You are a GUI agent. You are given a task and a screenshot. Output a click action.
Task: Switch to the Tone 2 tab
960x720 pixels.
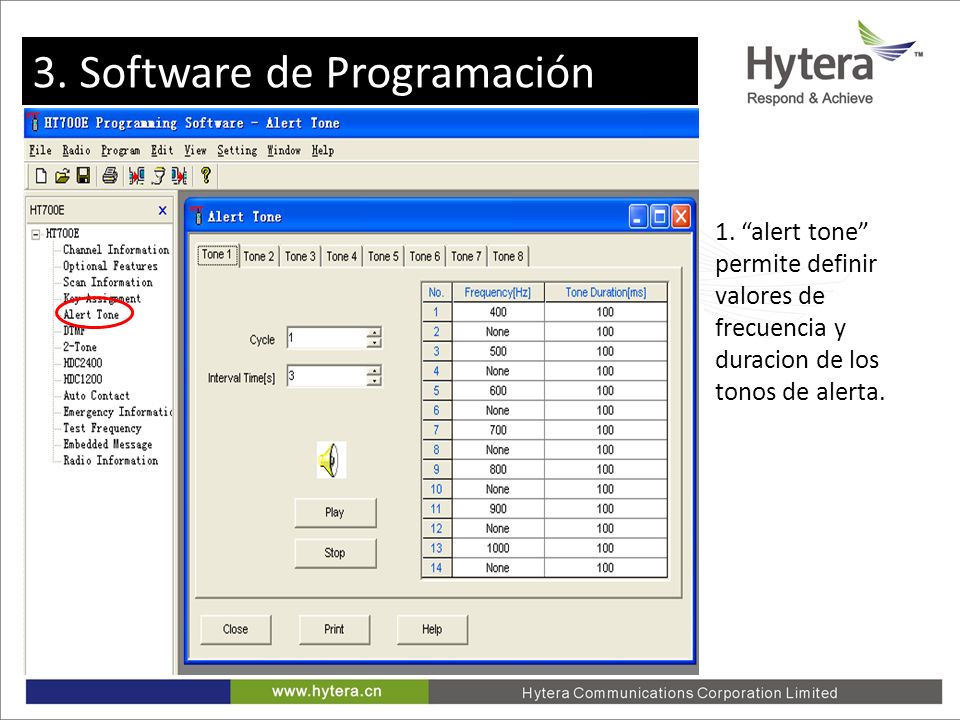click(259, 257)
